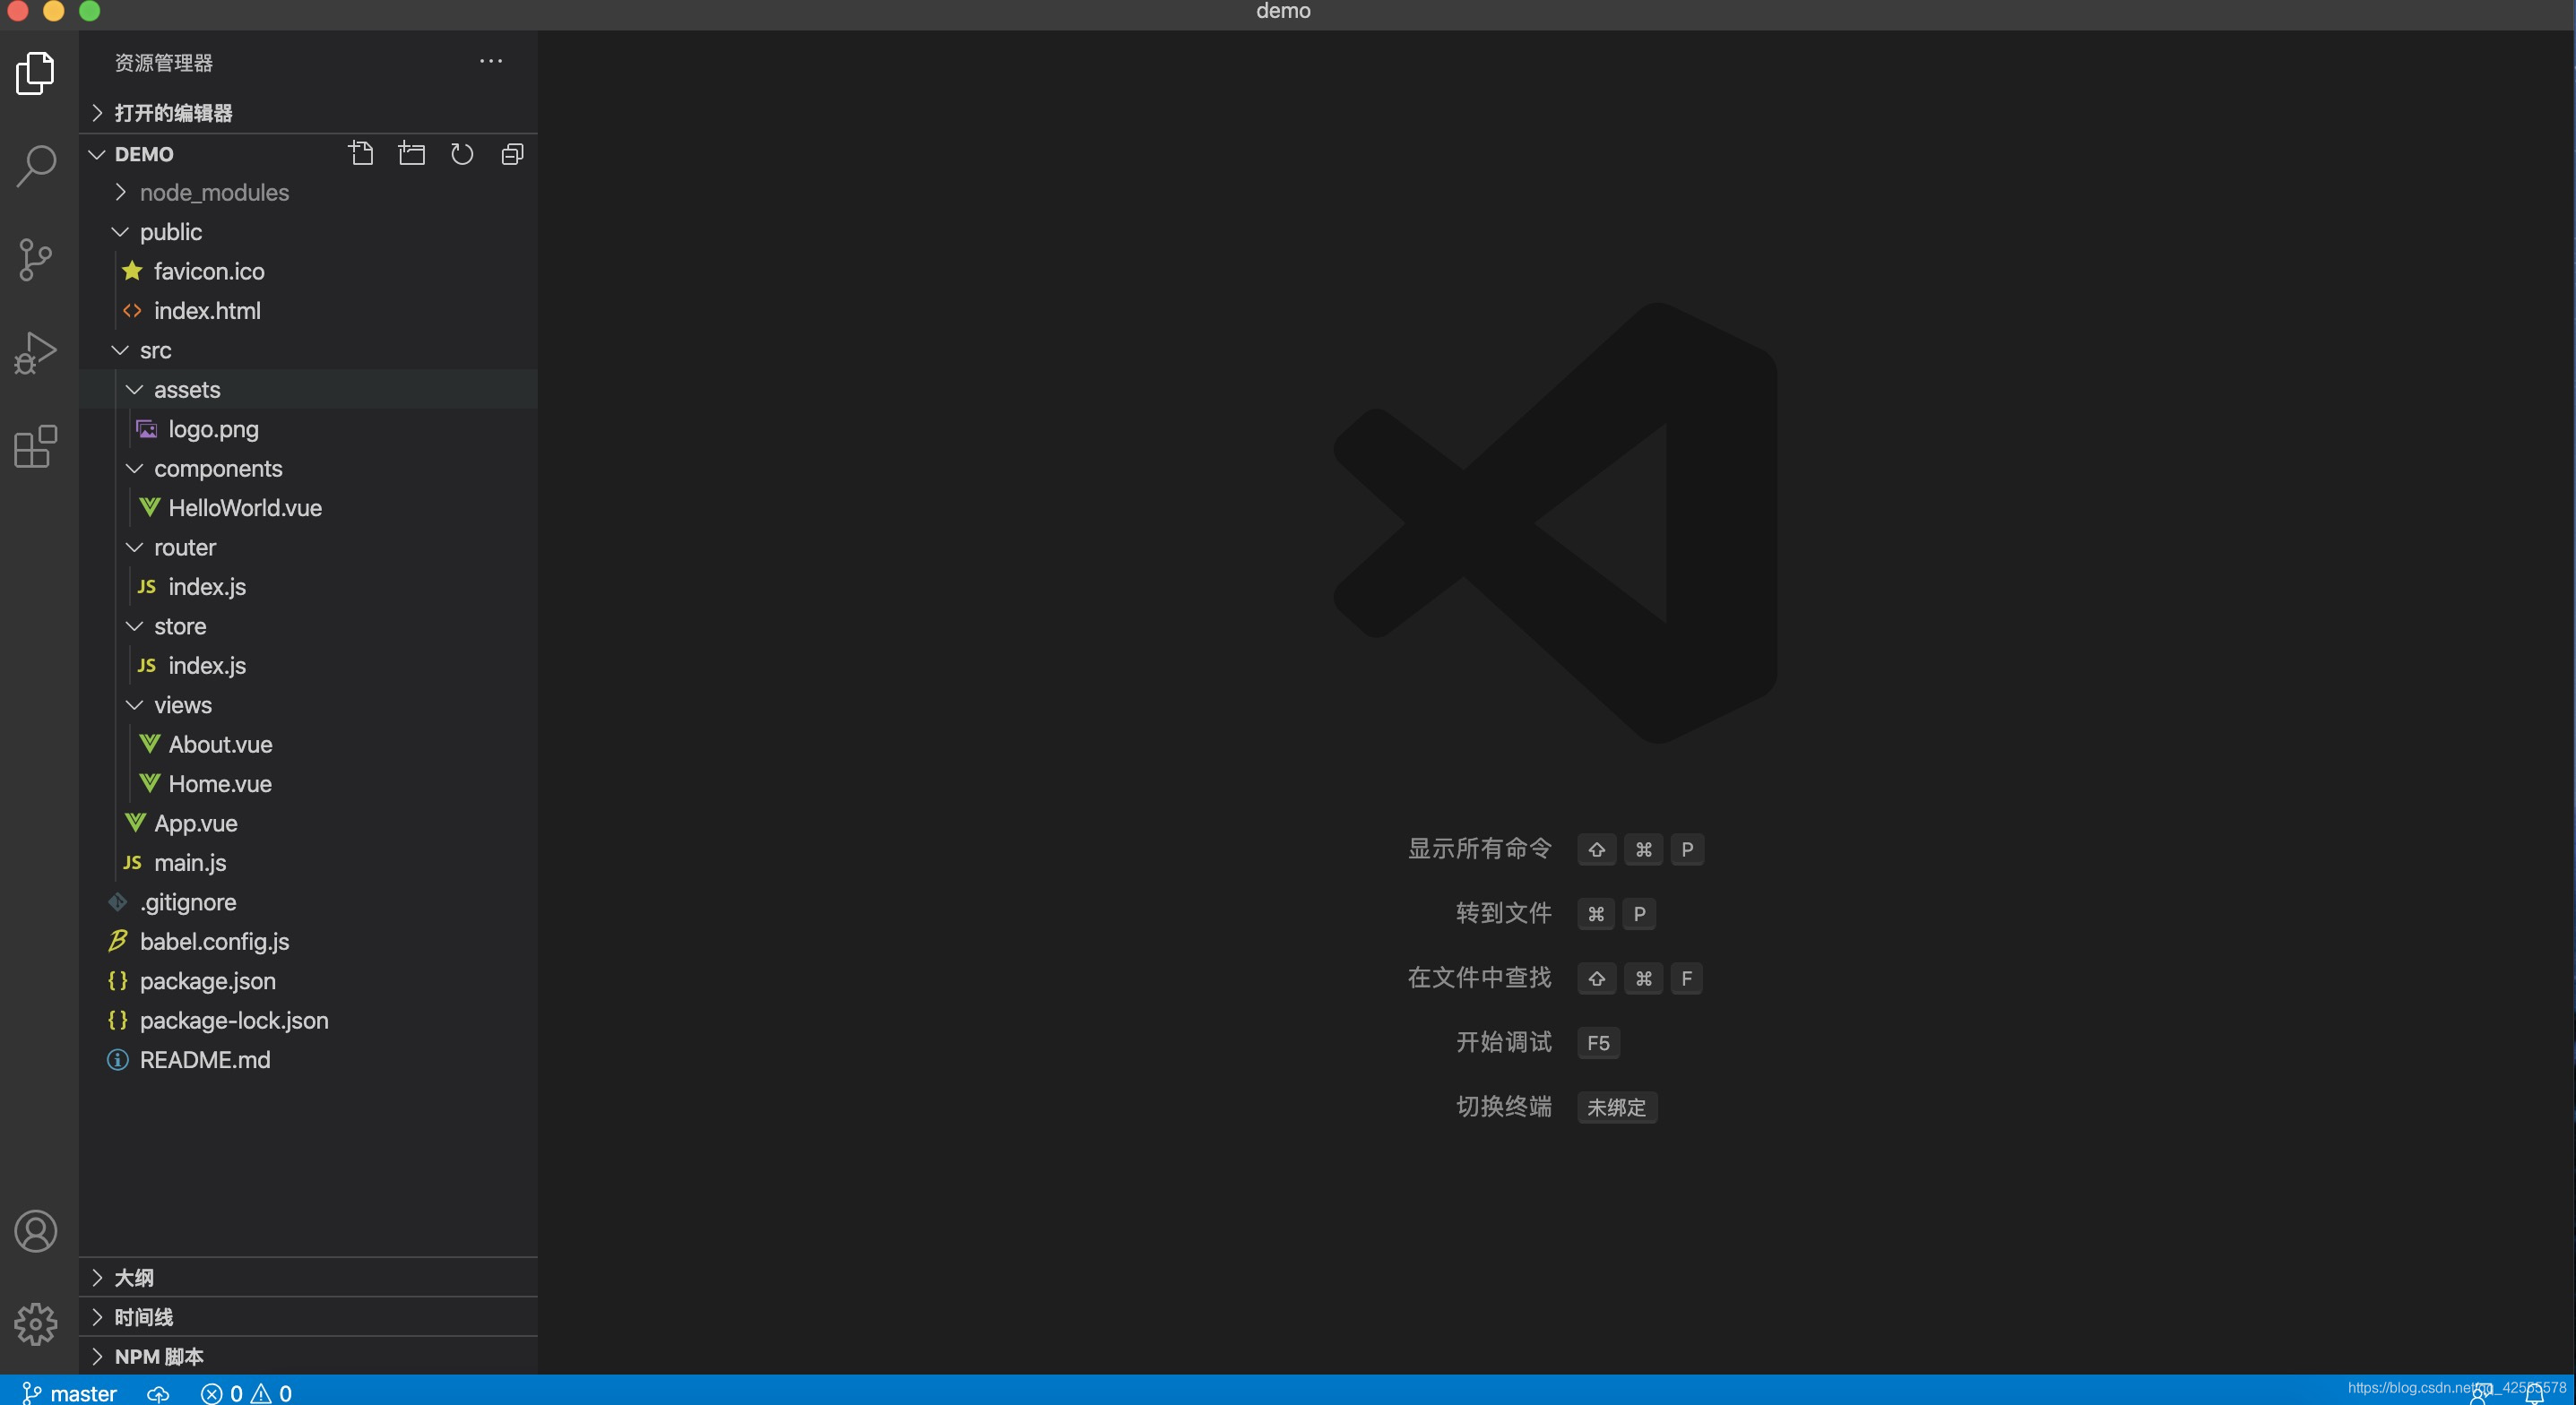The image size is (2576, 1405).
Task: Open the Explorer view in activity bar
Action: click(x=36, y=73)
